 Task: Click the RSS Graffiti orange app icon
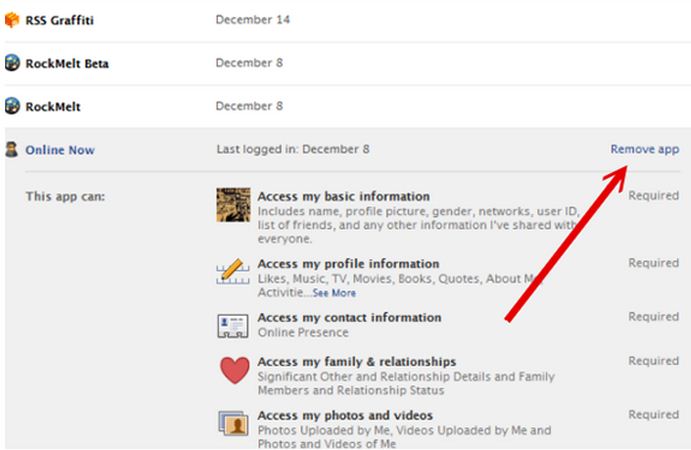[12, 19]
